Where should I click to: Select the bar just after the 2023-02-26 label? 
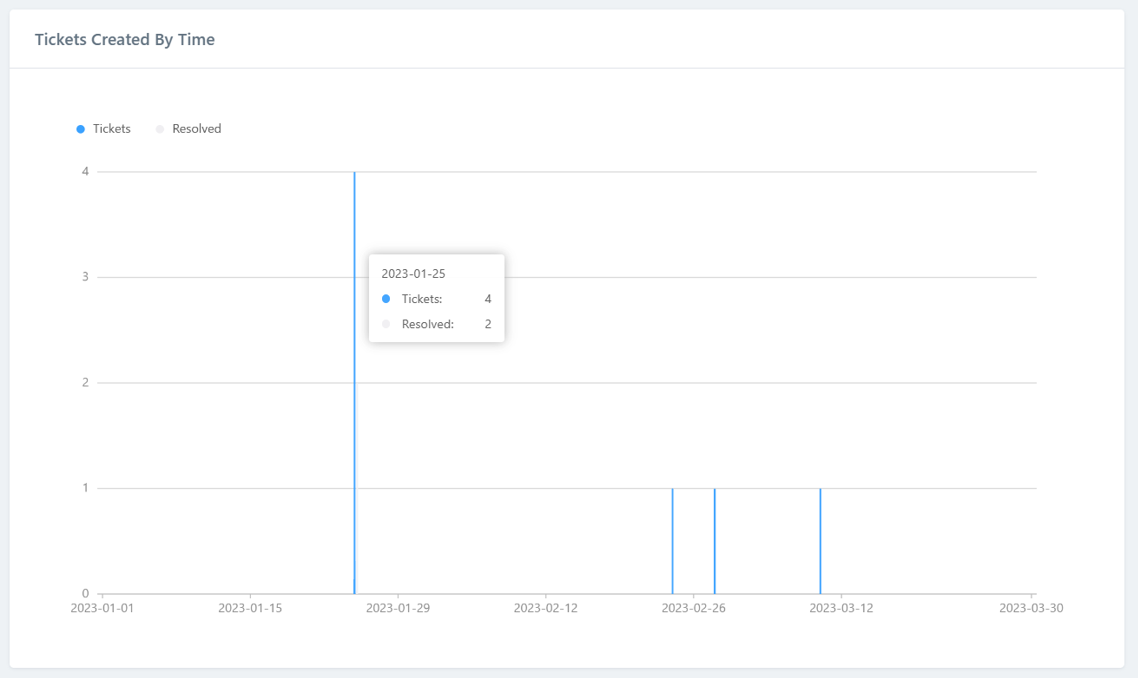pos(714,540)
